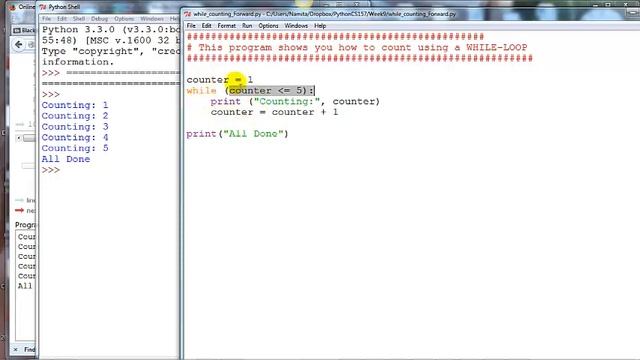Click the last shell prompt '>>>'

click(51, 170)
